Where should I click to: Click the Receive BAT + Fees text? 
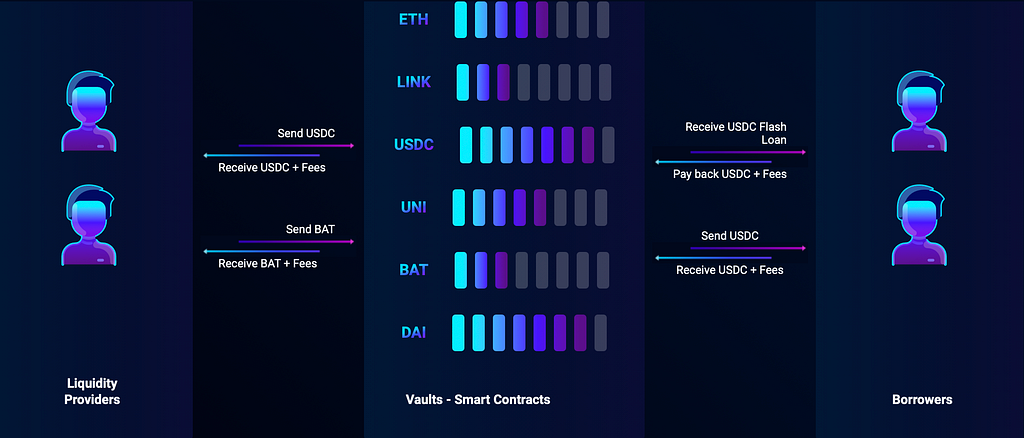268,264
